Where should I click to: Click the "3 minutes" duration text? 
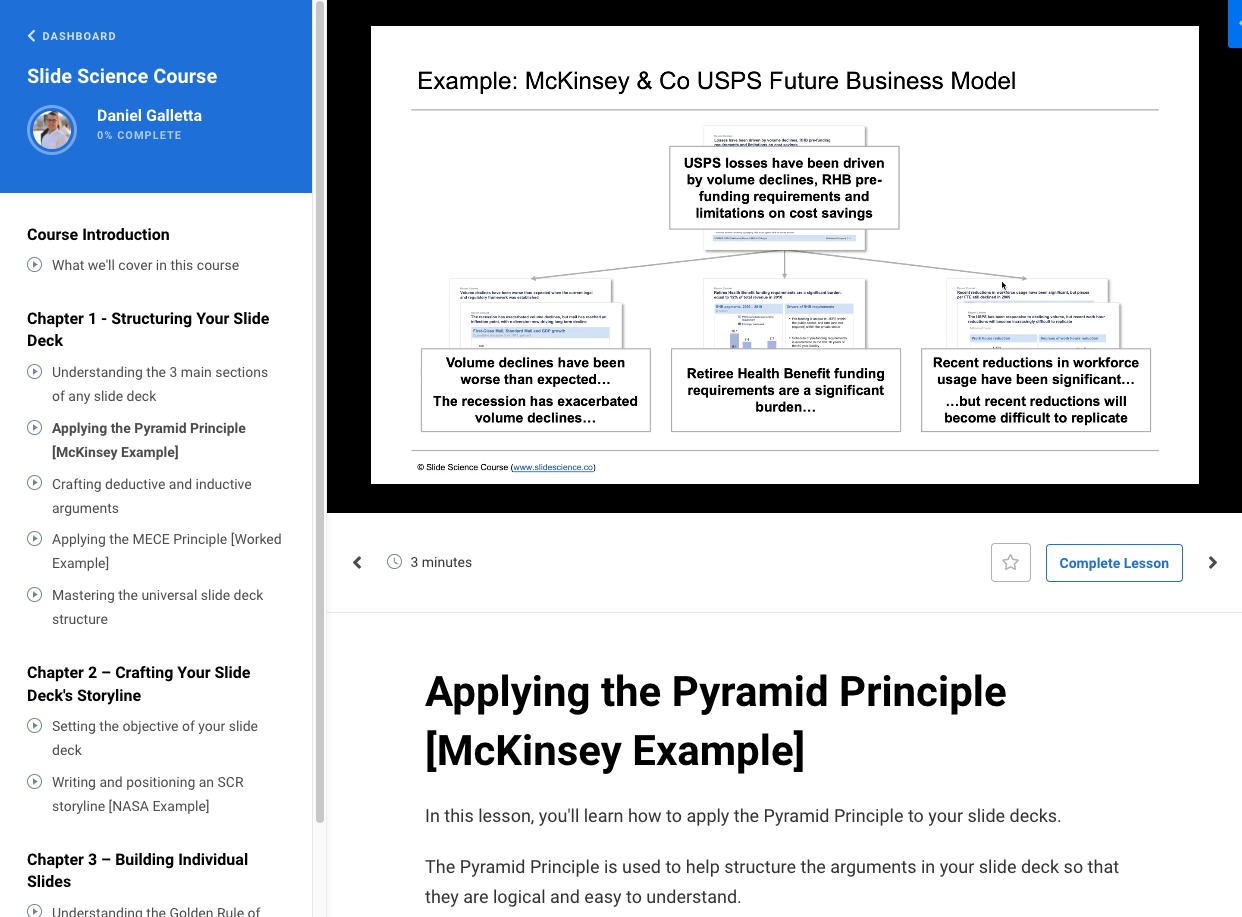pyautogui.click(x=441, y=562)
